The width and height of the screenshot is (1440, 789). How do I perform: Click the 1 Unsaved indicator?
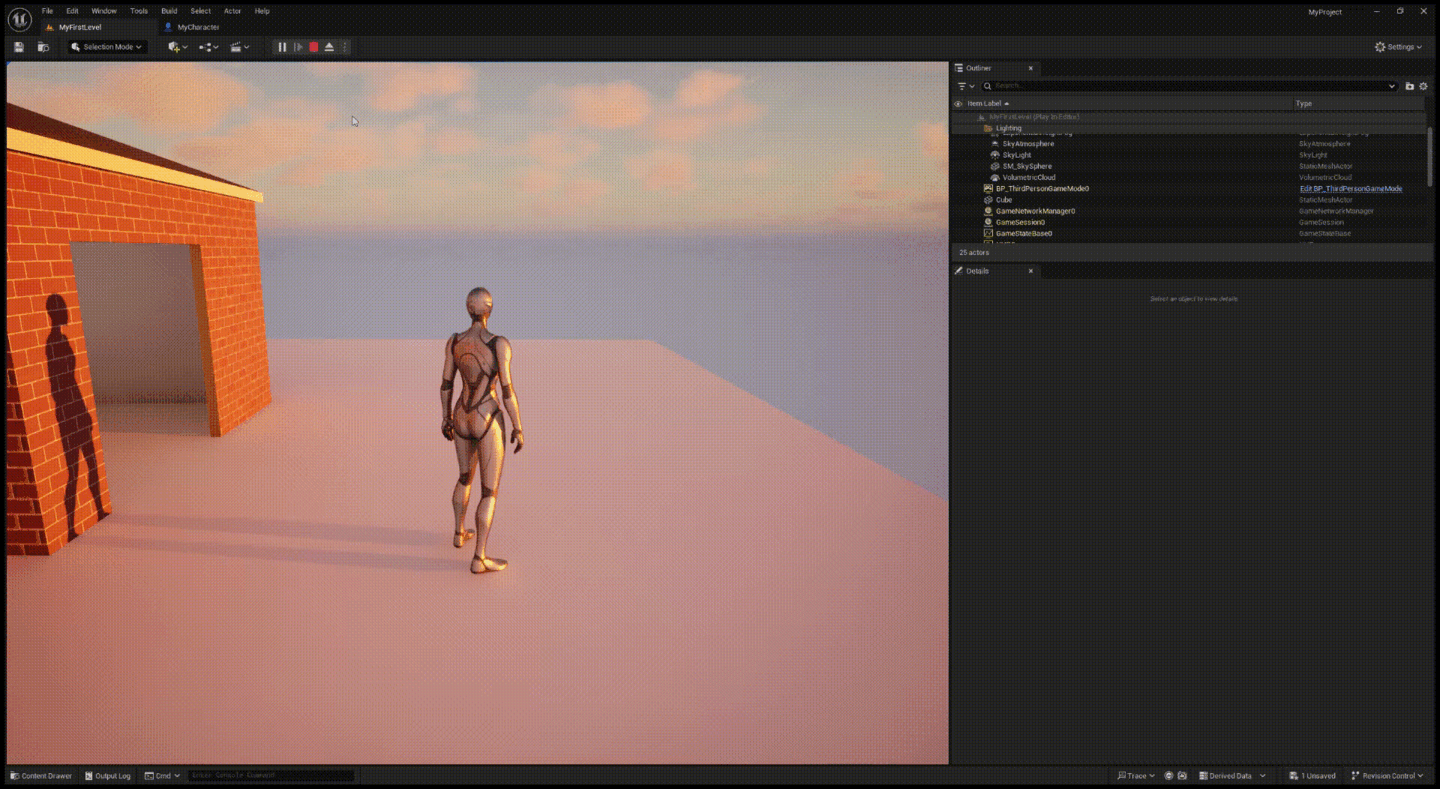tap(1312, 776)
